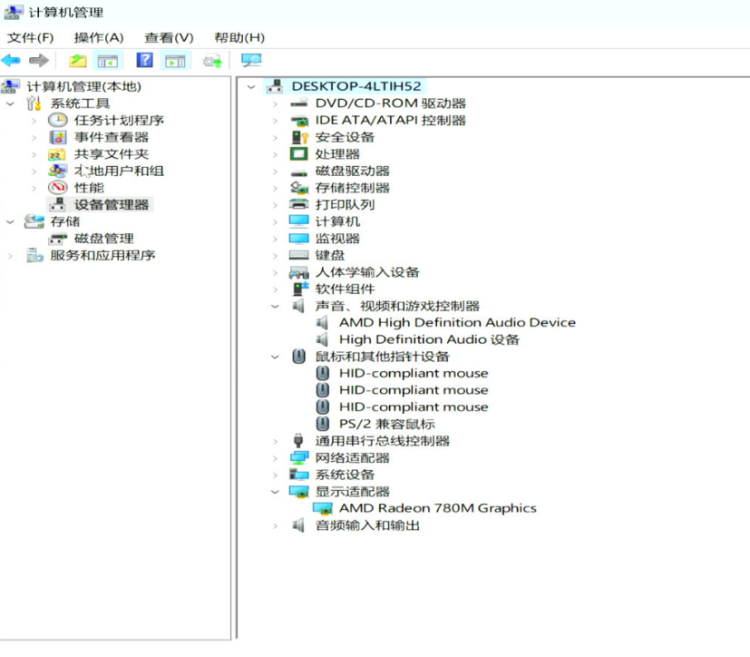Viewport: 750px width, 657px height.
Task: Open the 帮助(H) menu
Action: coord(239,38)
